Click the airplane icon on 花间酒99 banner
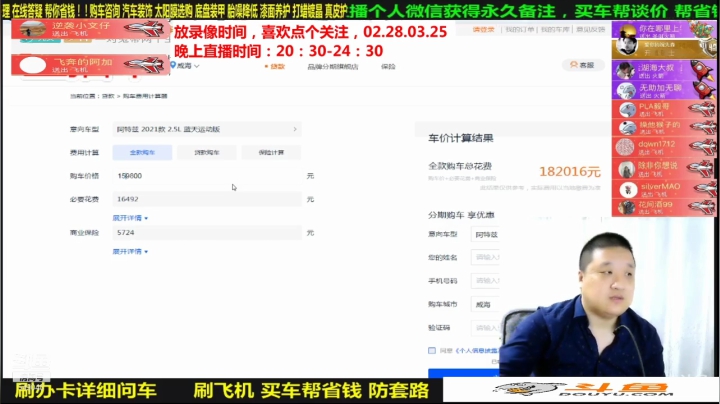720x404 pixels. pyautogui.click(x=703, y=207)
